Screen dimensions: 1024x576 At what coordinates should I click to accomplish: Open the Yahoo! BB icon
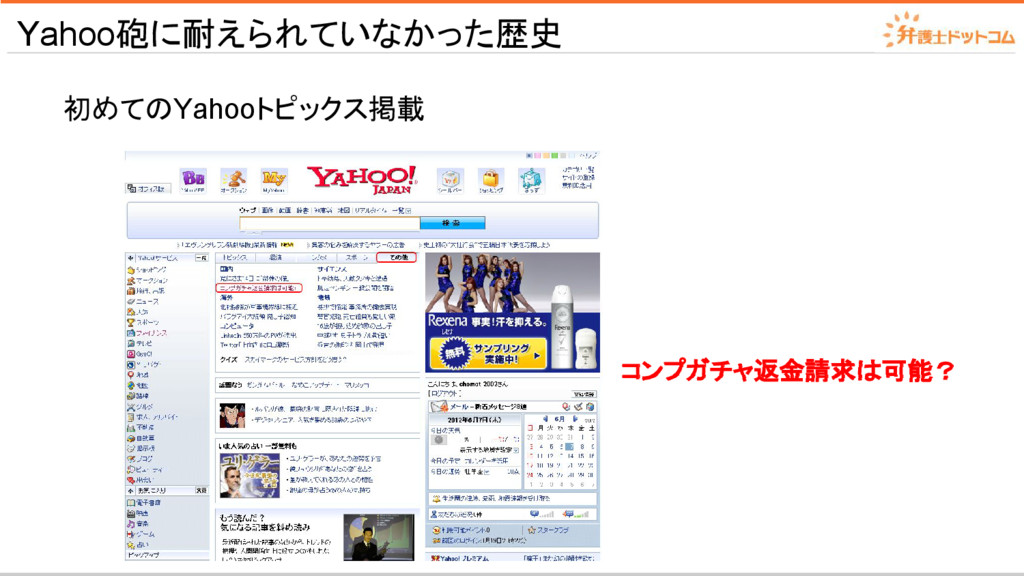[193, 179]
